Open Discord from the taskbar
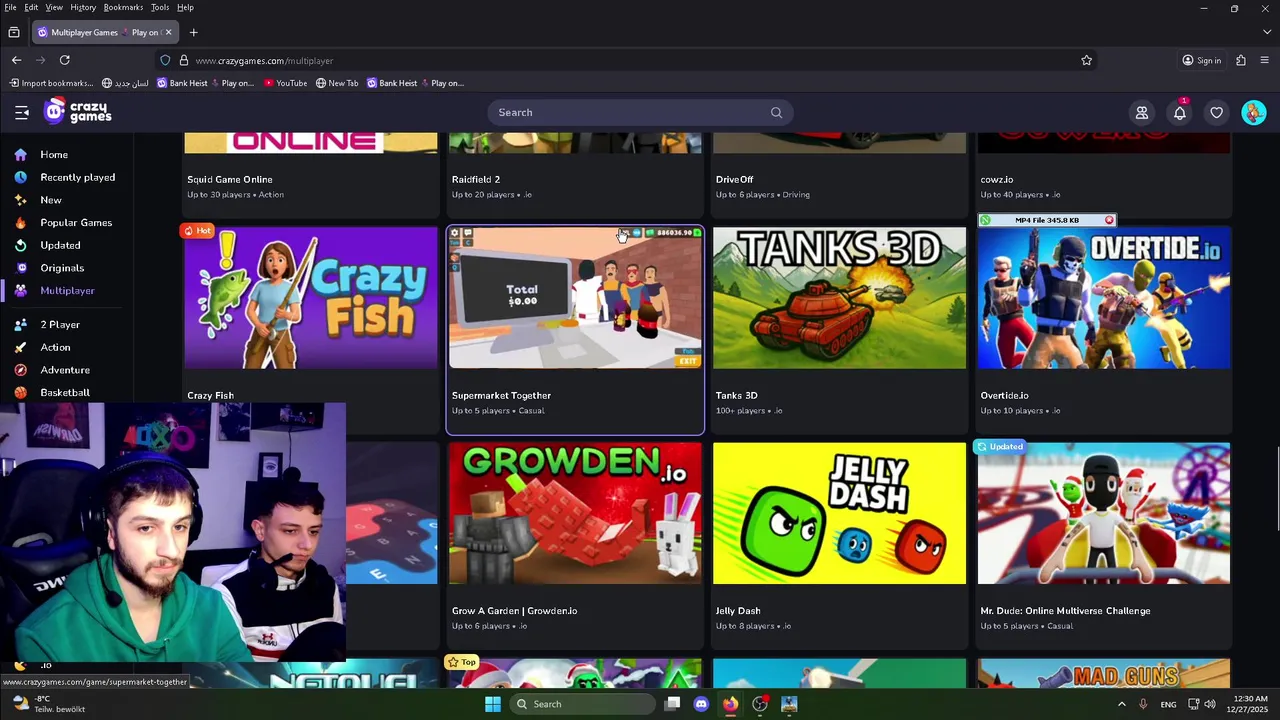The width and height of the screenshot is (1280, 720). tap(701, 704)
